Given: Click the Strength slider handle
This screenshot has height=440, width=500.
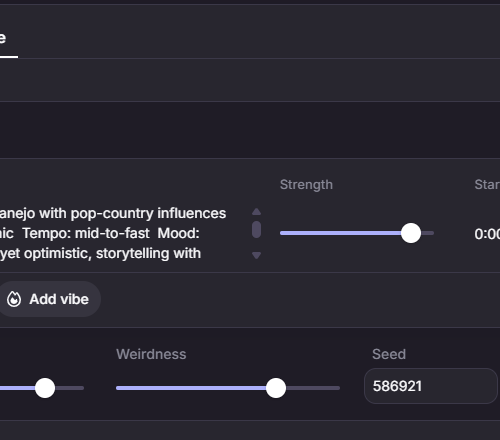Looking at the screenshot, I should [411, 233].
